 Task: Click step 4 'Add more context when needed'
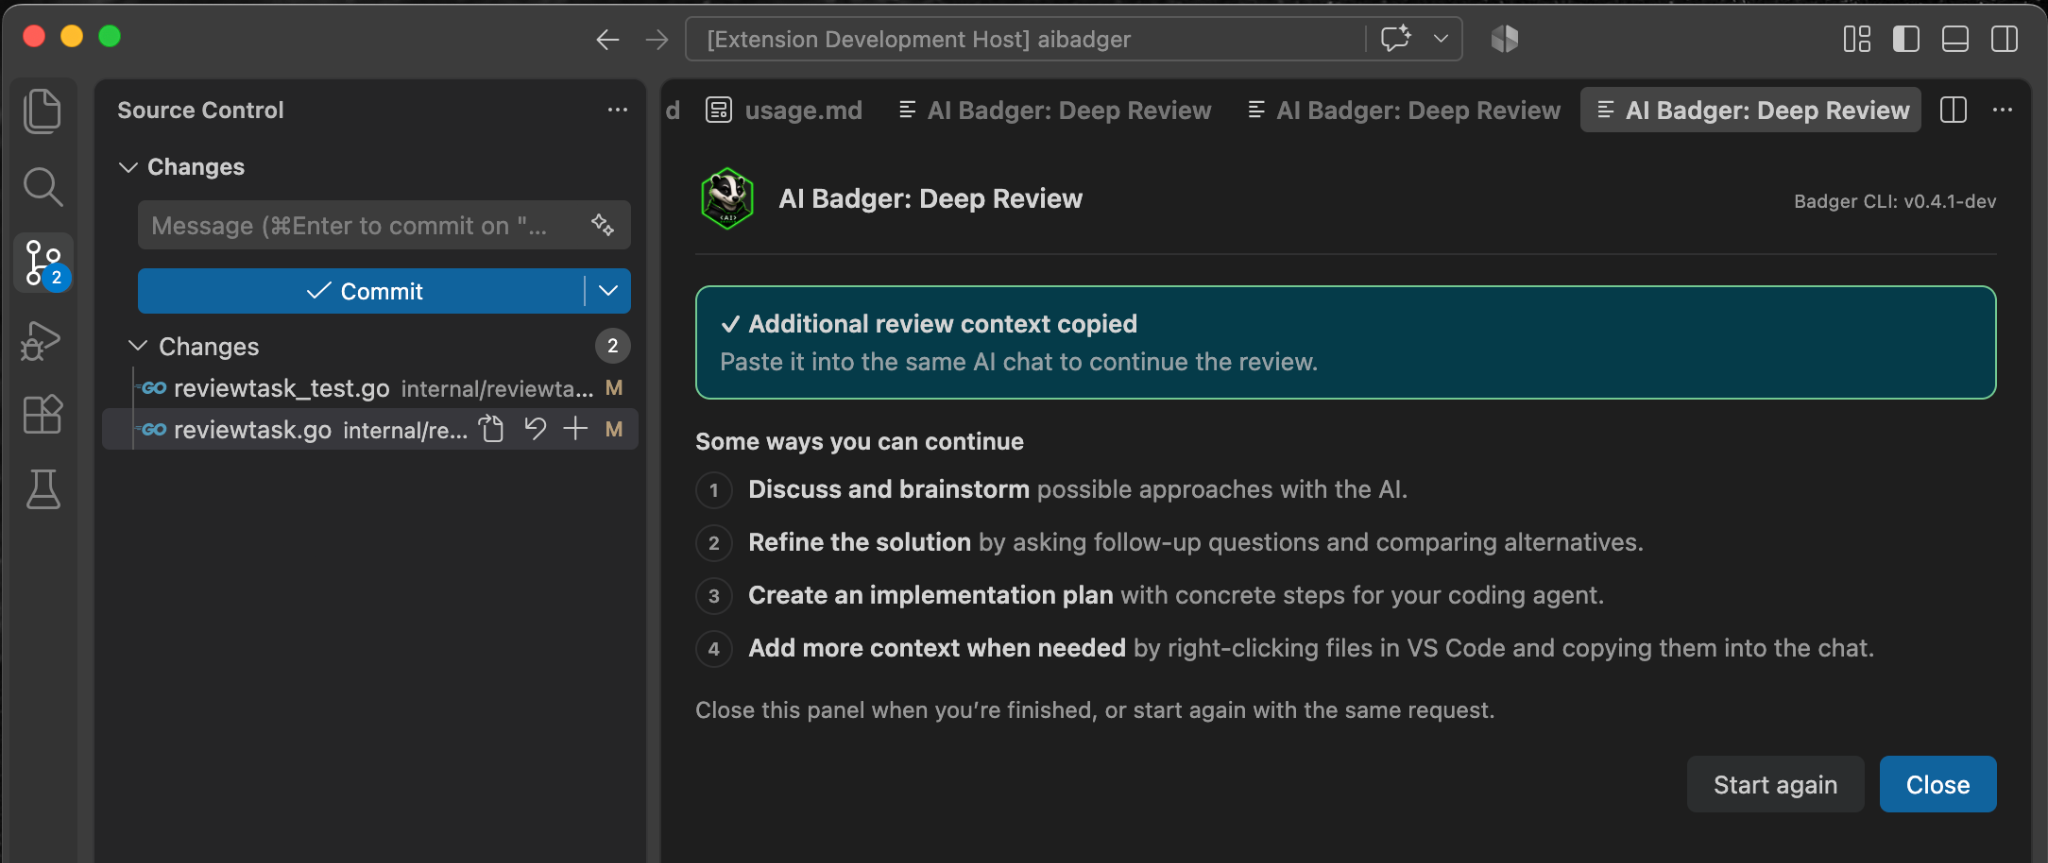[x=937, y=648]
